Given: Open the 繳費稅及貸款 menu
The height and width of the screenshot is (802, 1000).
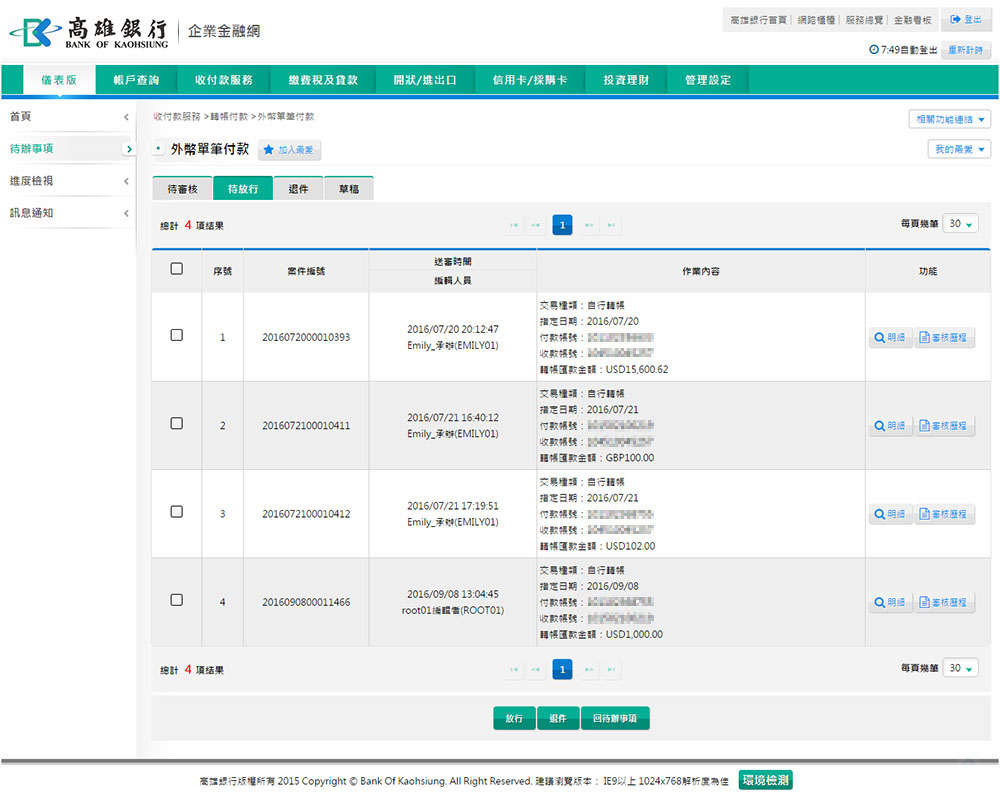Looking at the screenshot, I should click(x=323, y=80).
